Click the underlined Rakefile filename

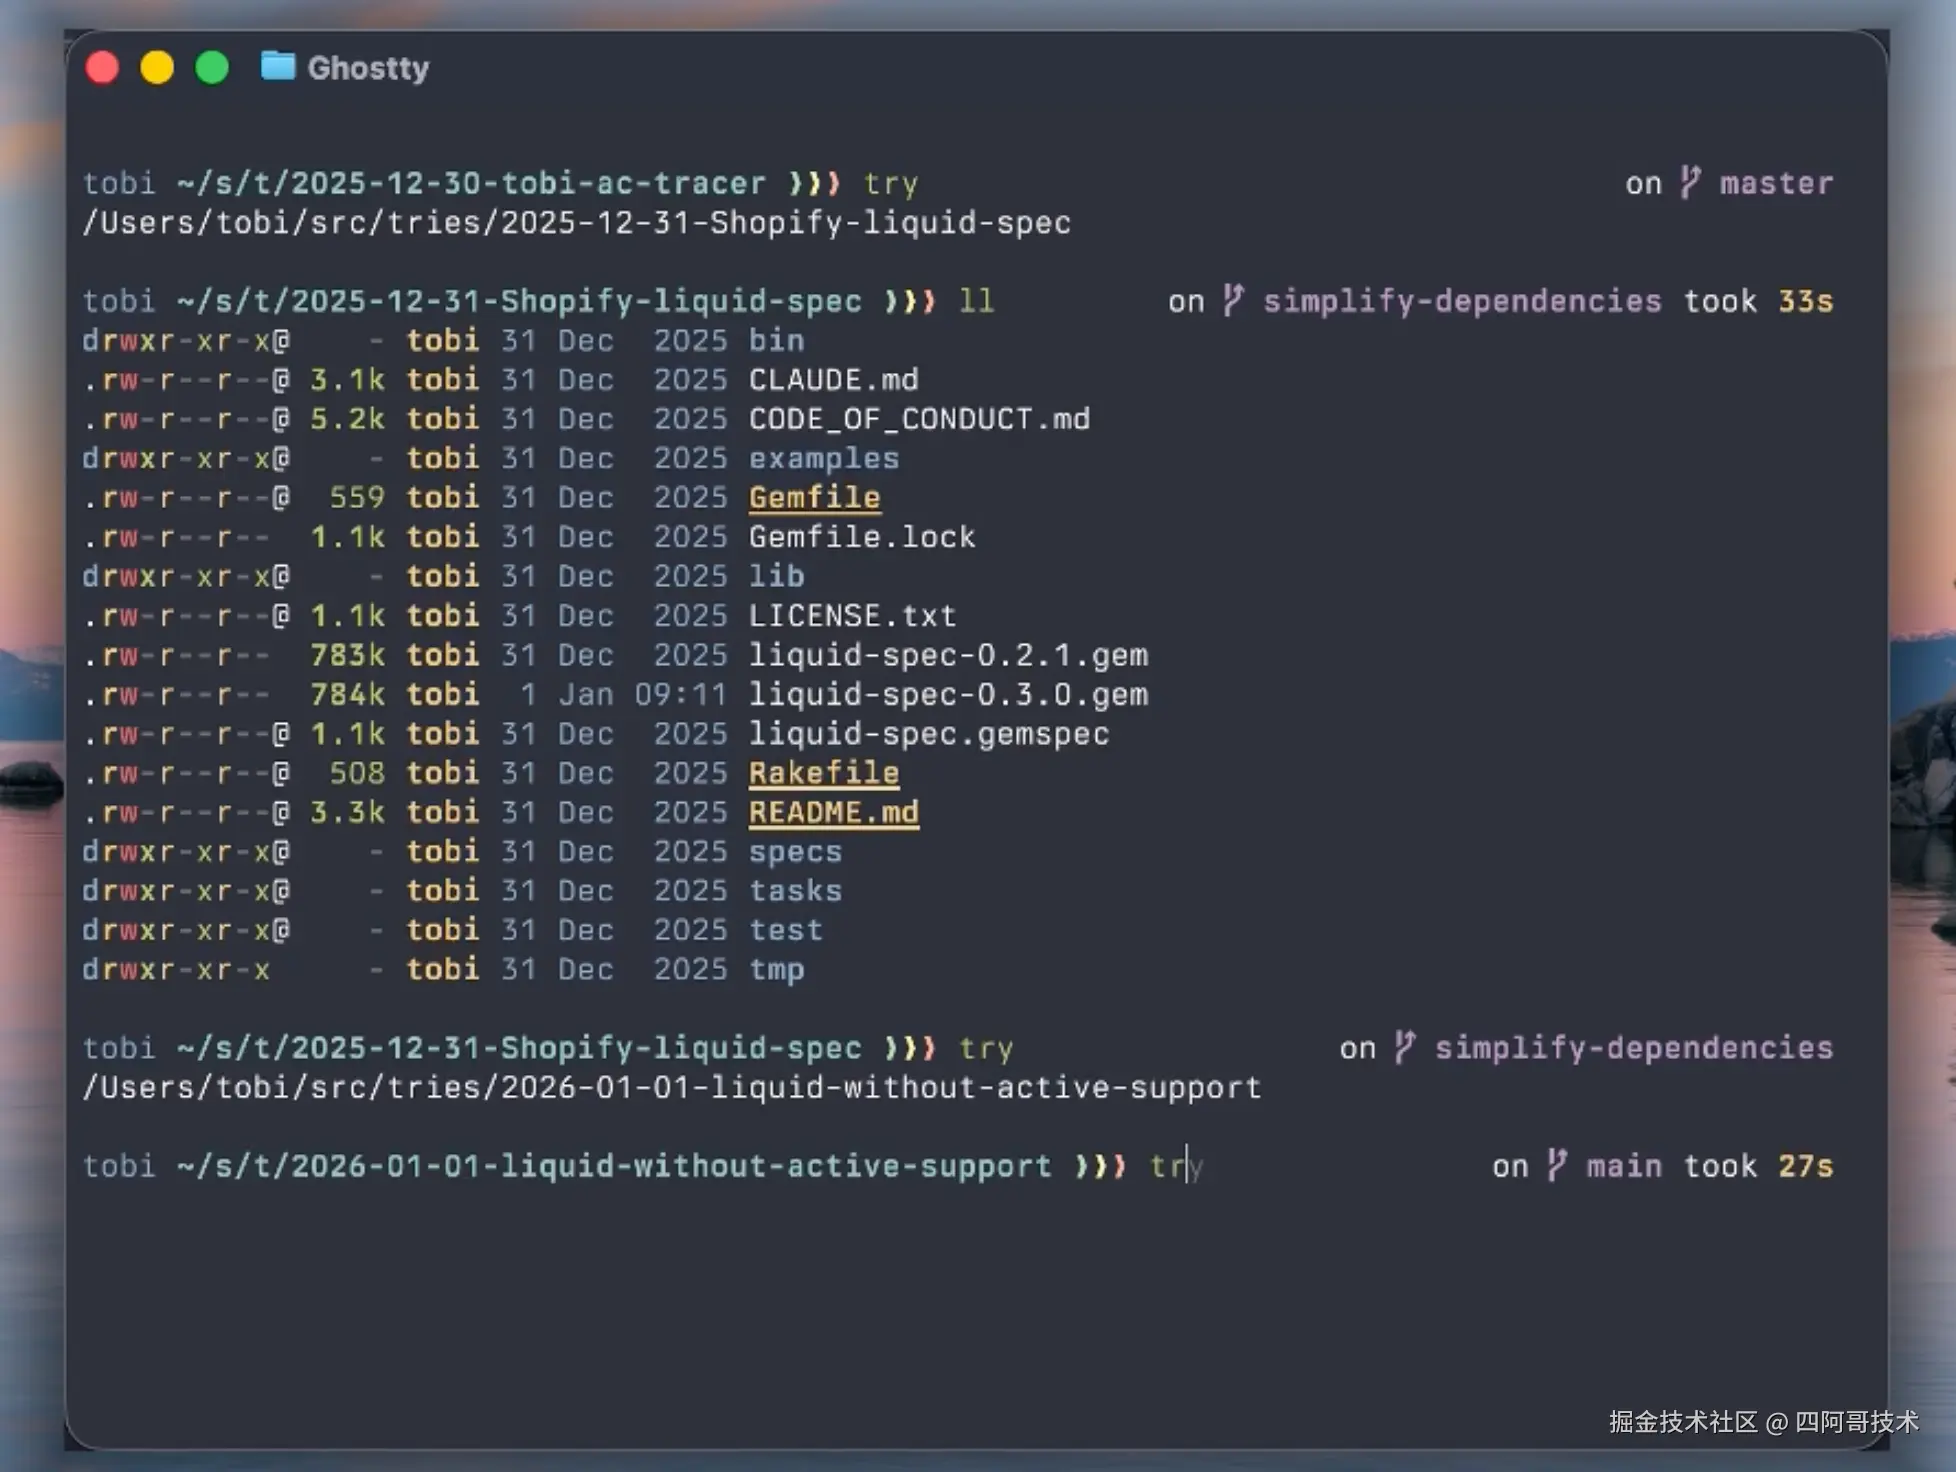(x=823, y=773)
